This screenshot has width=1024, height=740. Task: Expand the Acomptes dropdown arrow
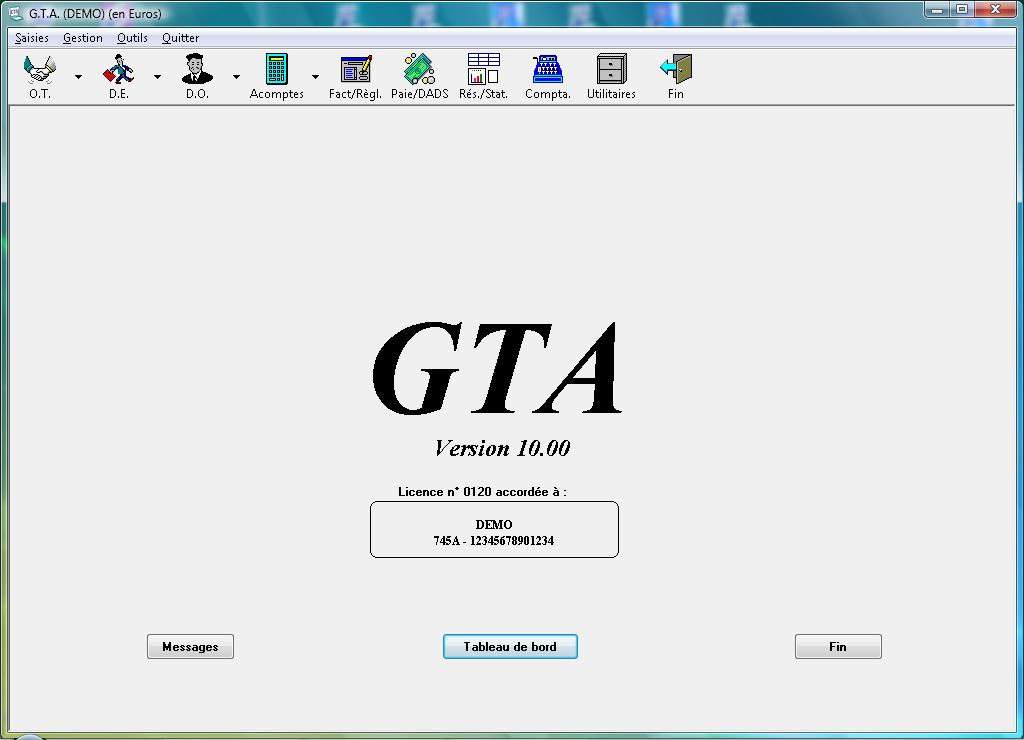[x=315, y=77]
